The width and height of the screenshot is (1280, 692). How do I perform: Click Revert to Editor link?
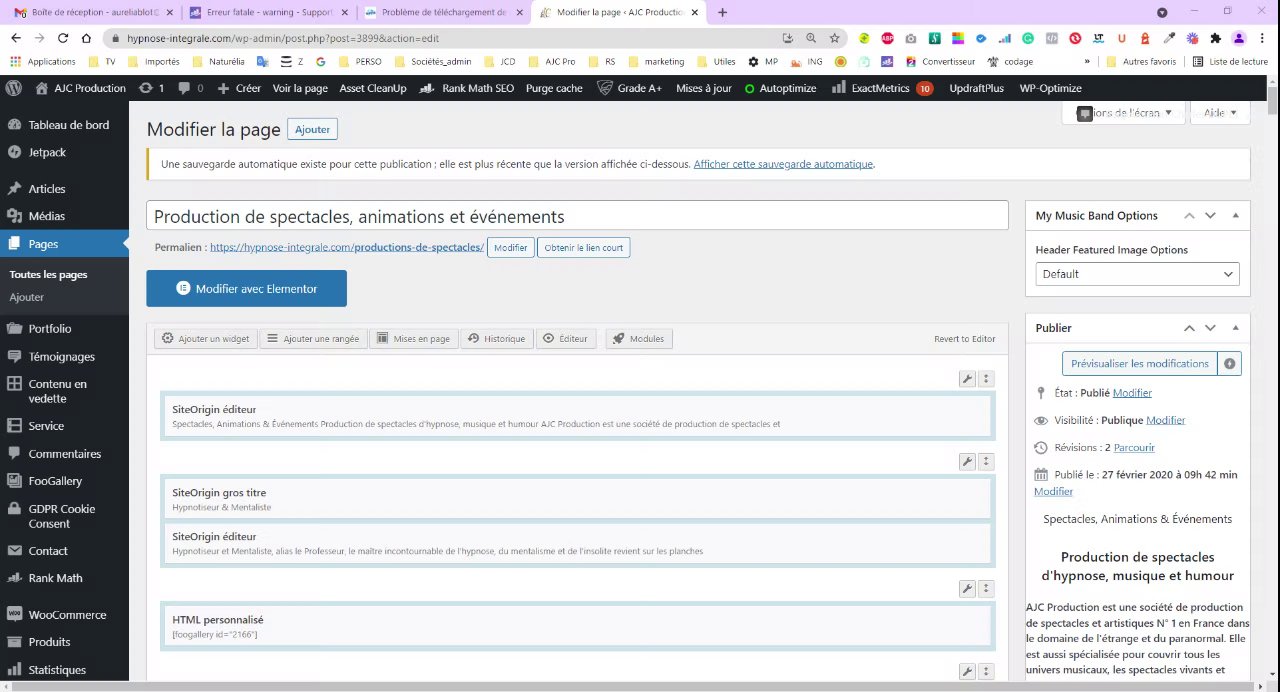964,339
